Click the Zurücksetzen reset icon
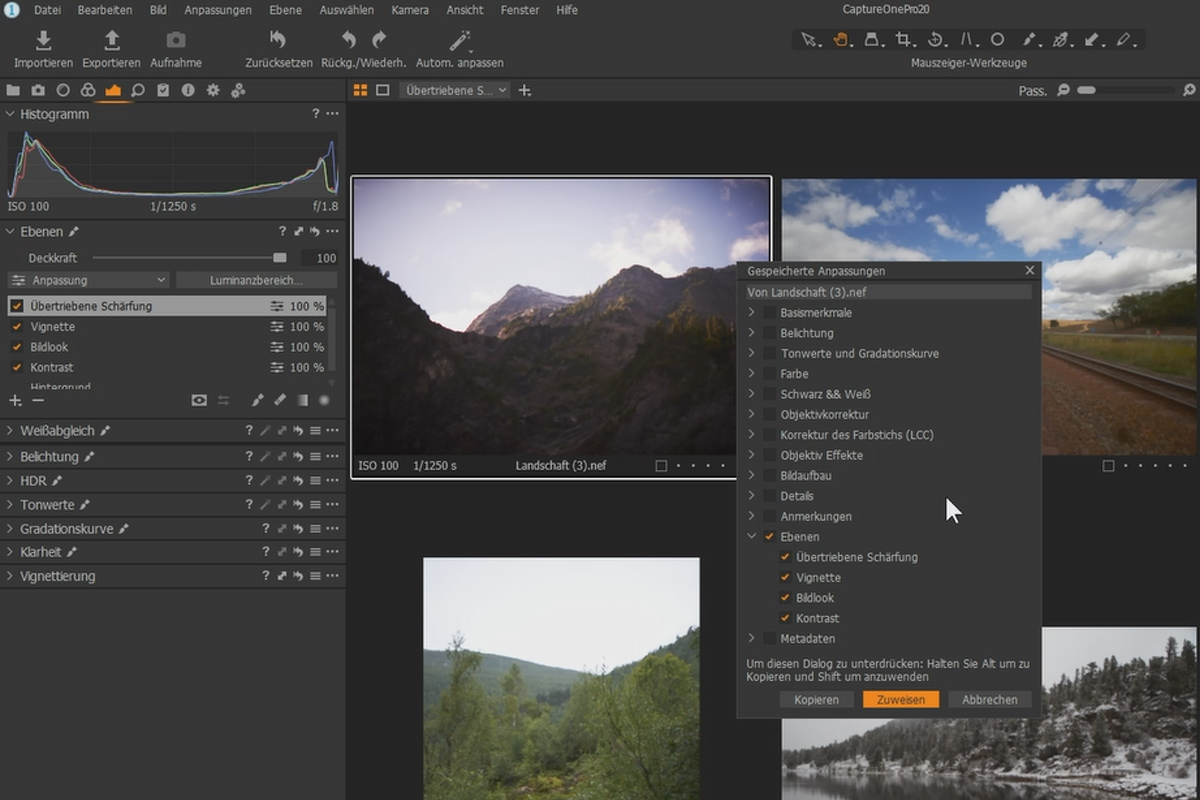 pos(278,40)
